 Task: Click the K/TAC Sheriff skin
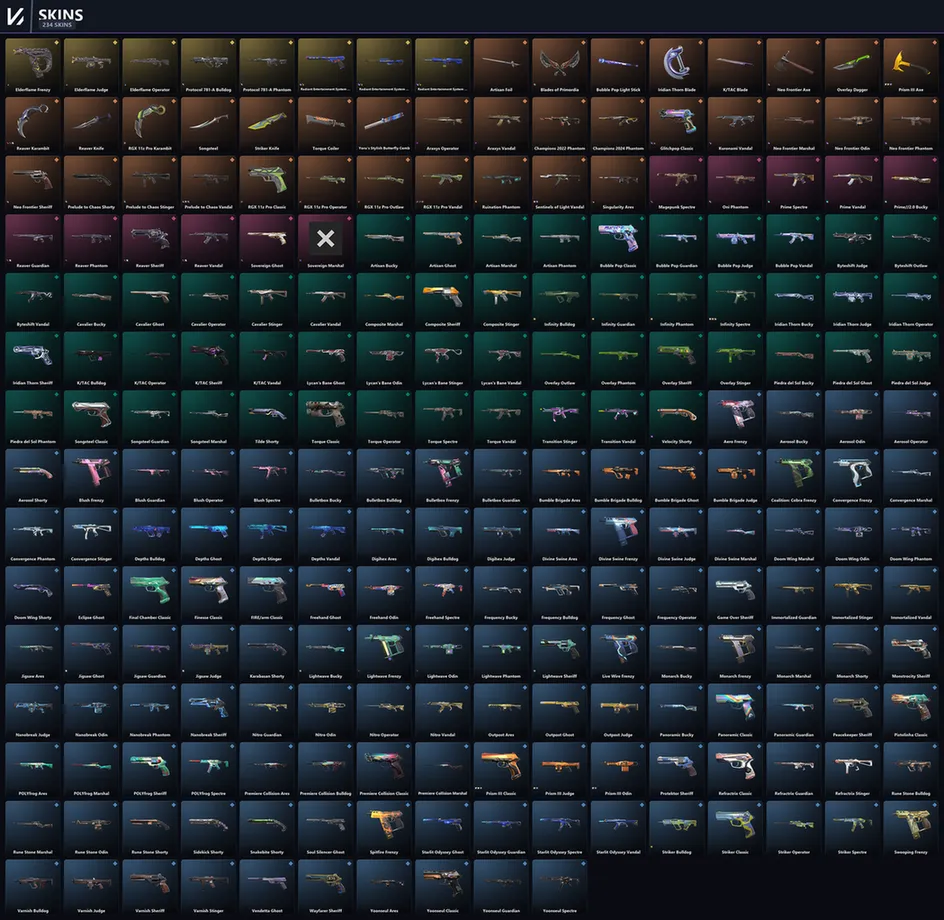pos(208,359)
